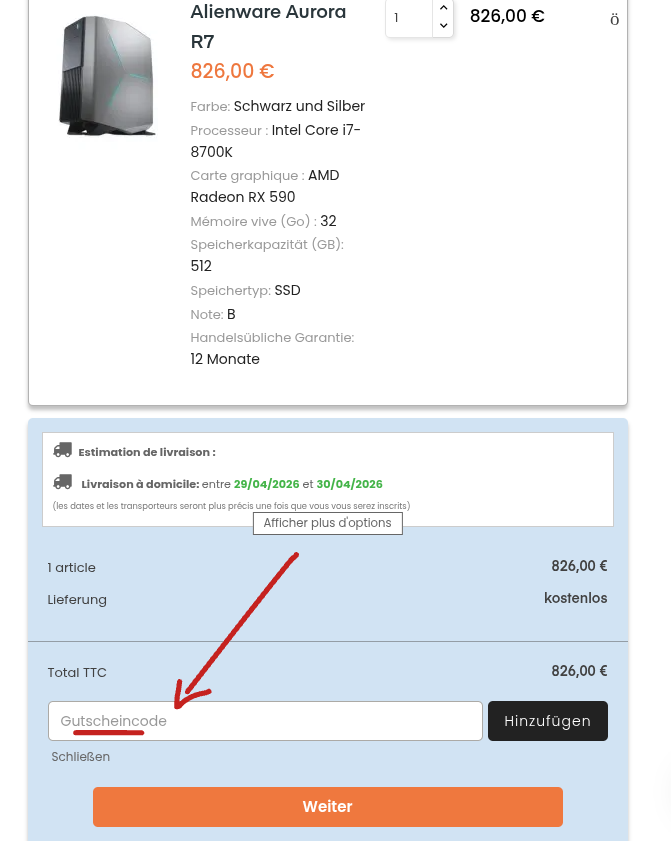This screenshot has width=671, height=841.
Task: Click the delivery date 29/04/2026
Action: 267,484
